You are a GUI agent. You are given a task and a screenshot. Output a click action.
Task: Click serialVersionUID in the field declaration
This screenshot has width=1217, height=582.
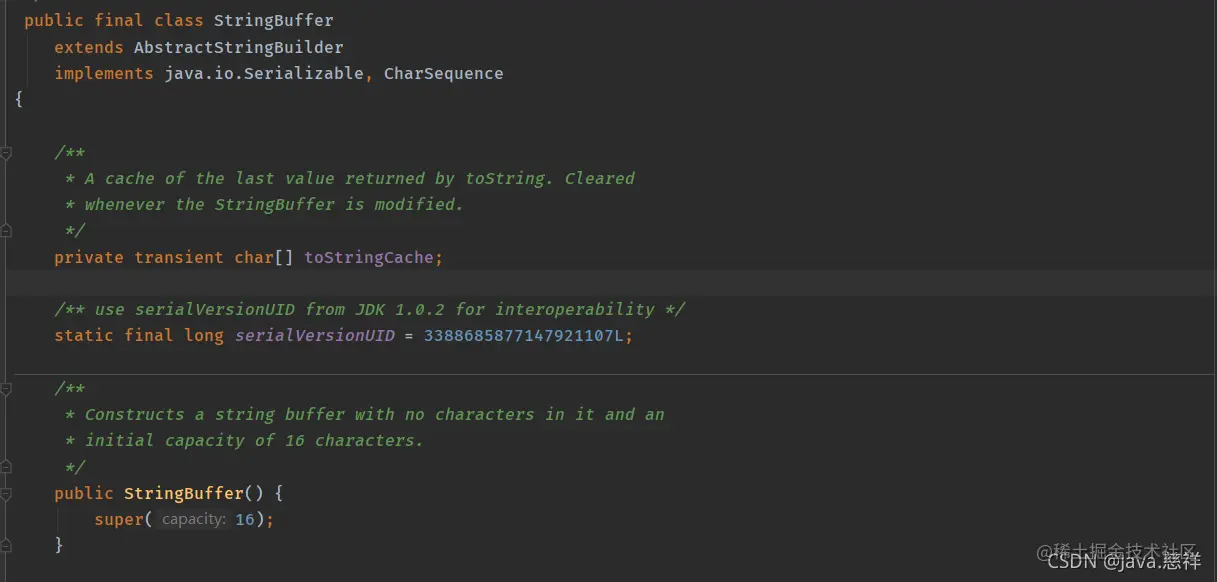[x=314, y=335]
